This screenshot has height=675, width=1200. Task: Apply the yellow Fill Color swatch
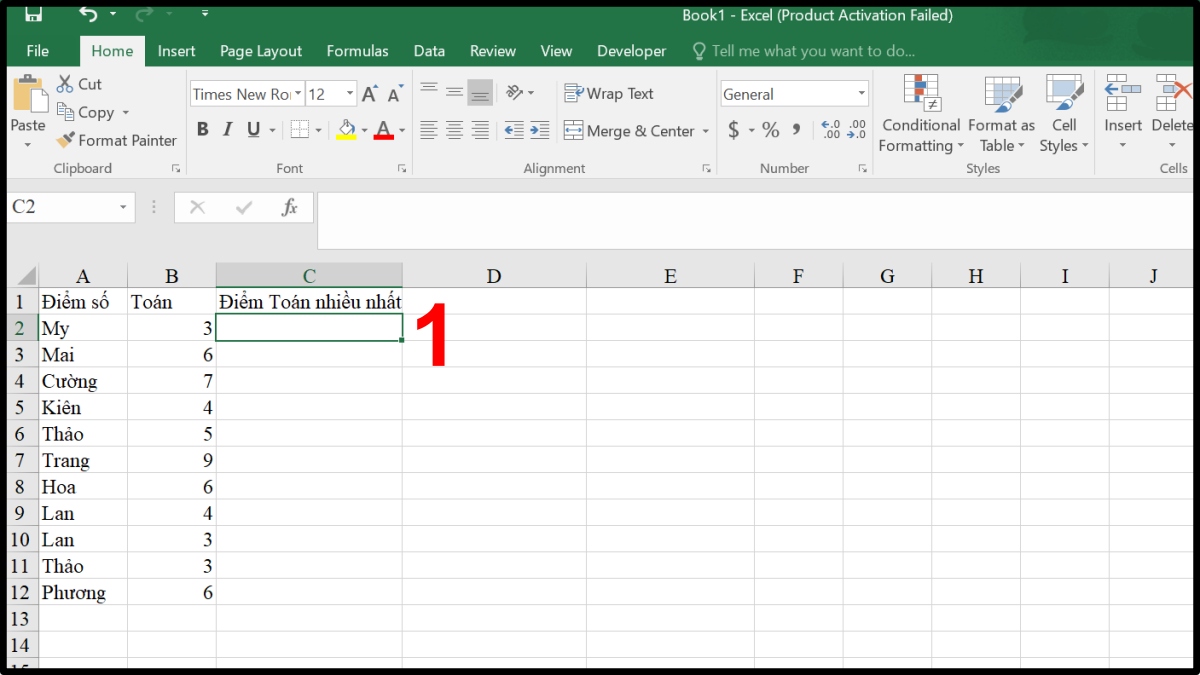(x=346, y=130)
